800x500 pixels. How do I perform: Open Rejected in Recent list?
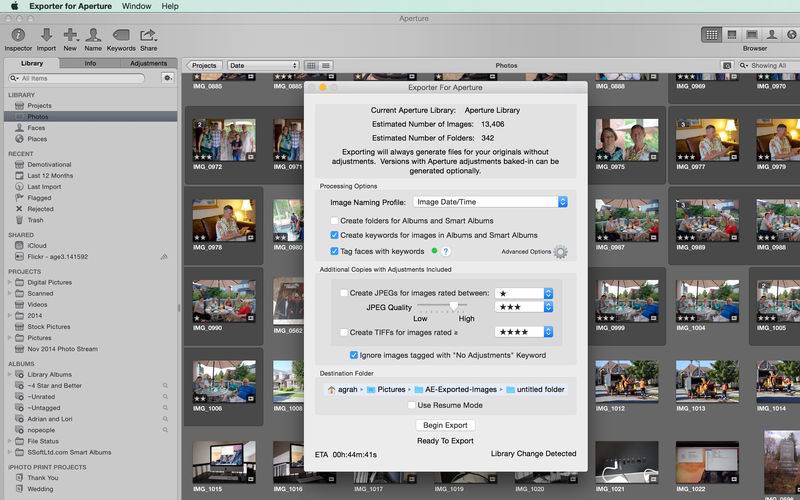tap(40, 209)
